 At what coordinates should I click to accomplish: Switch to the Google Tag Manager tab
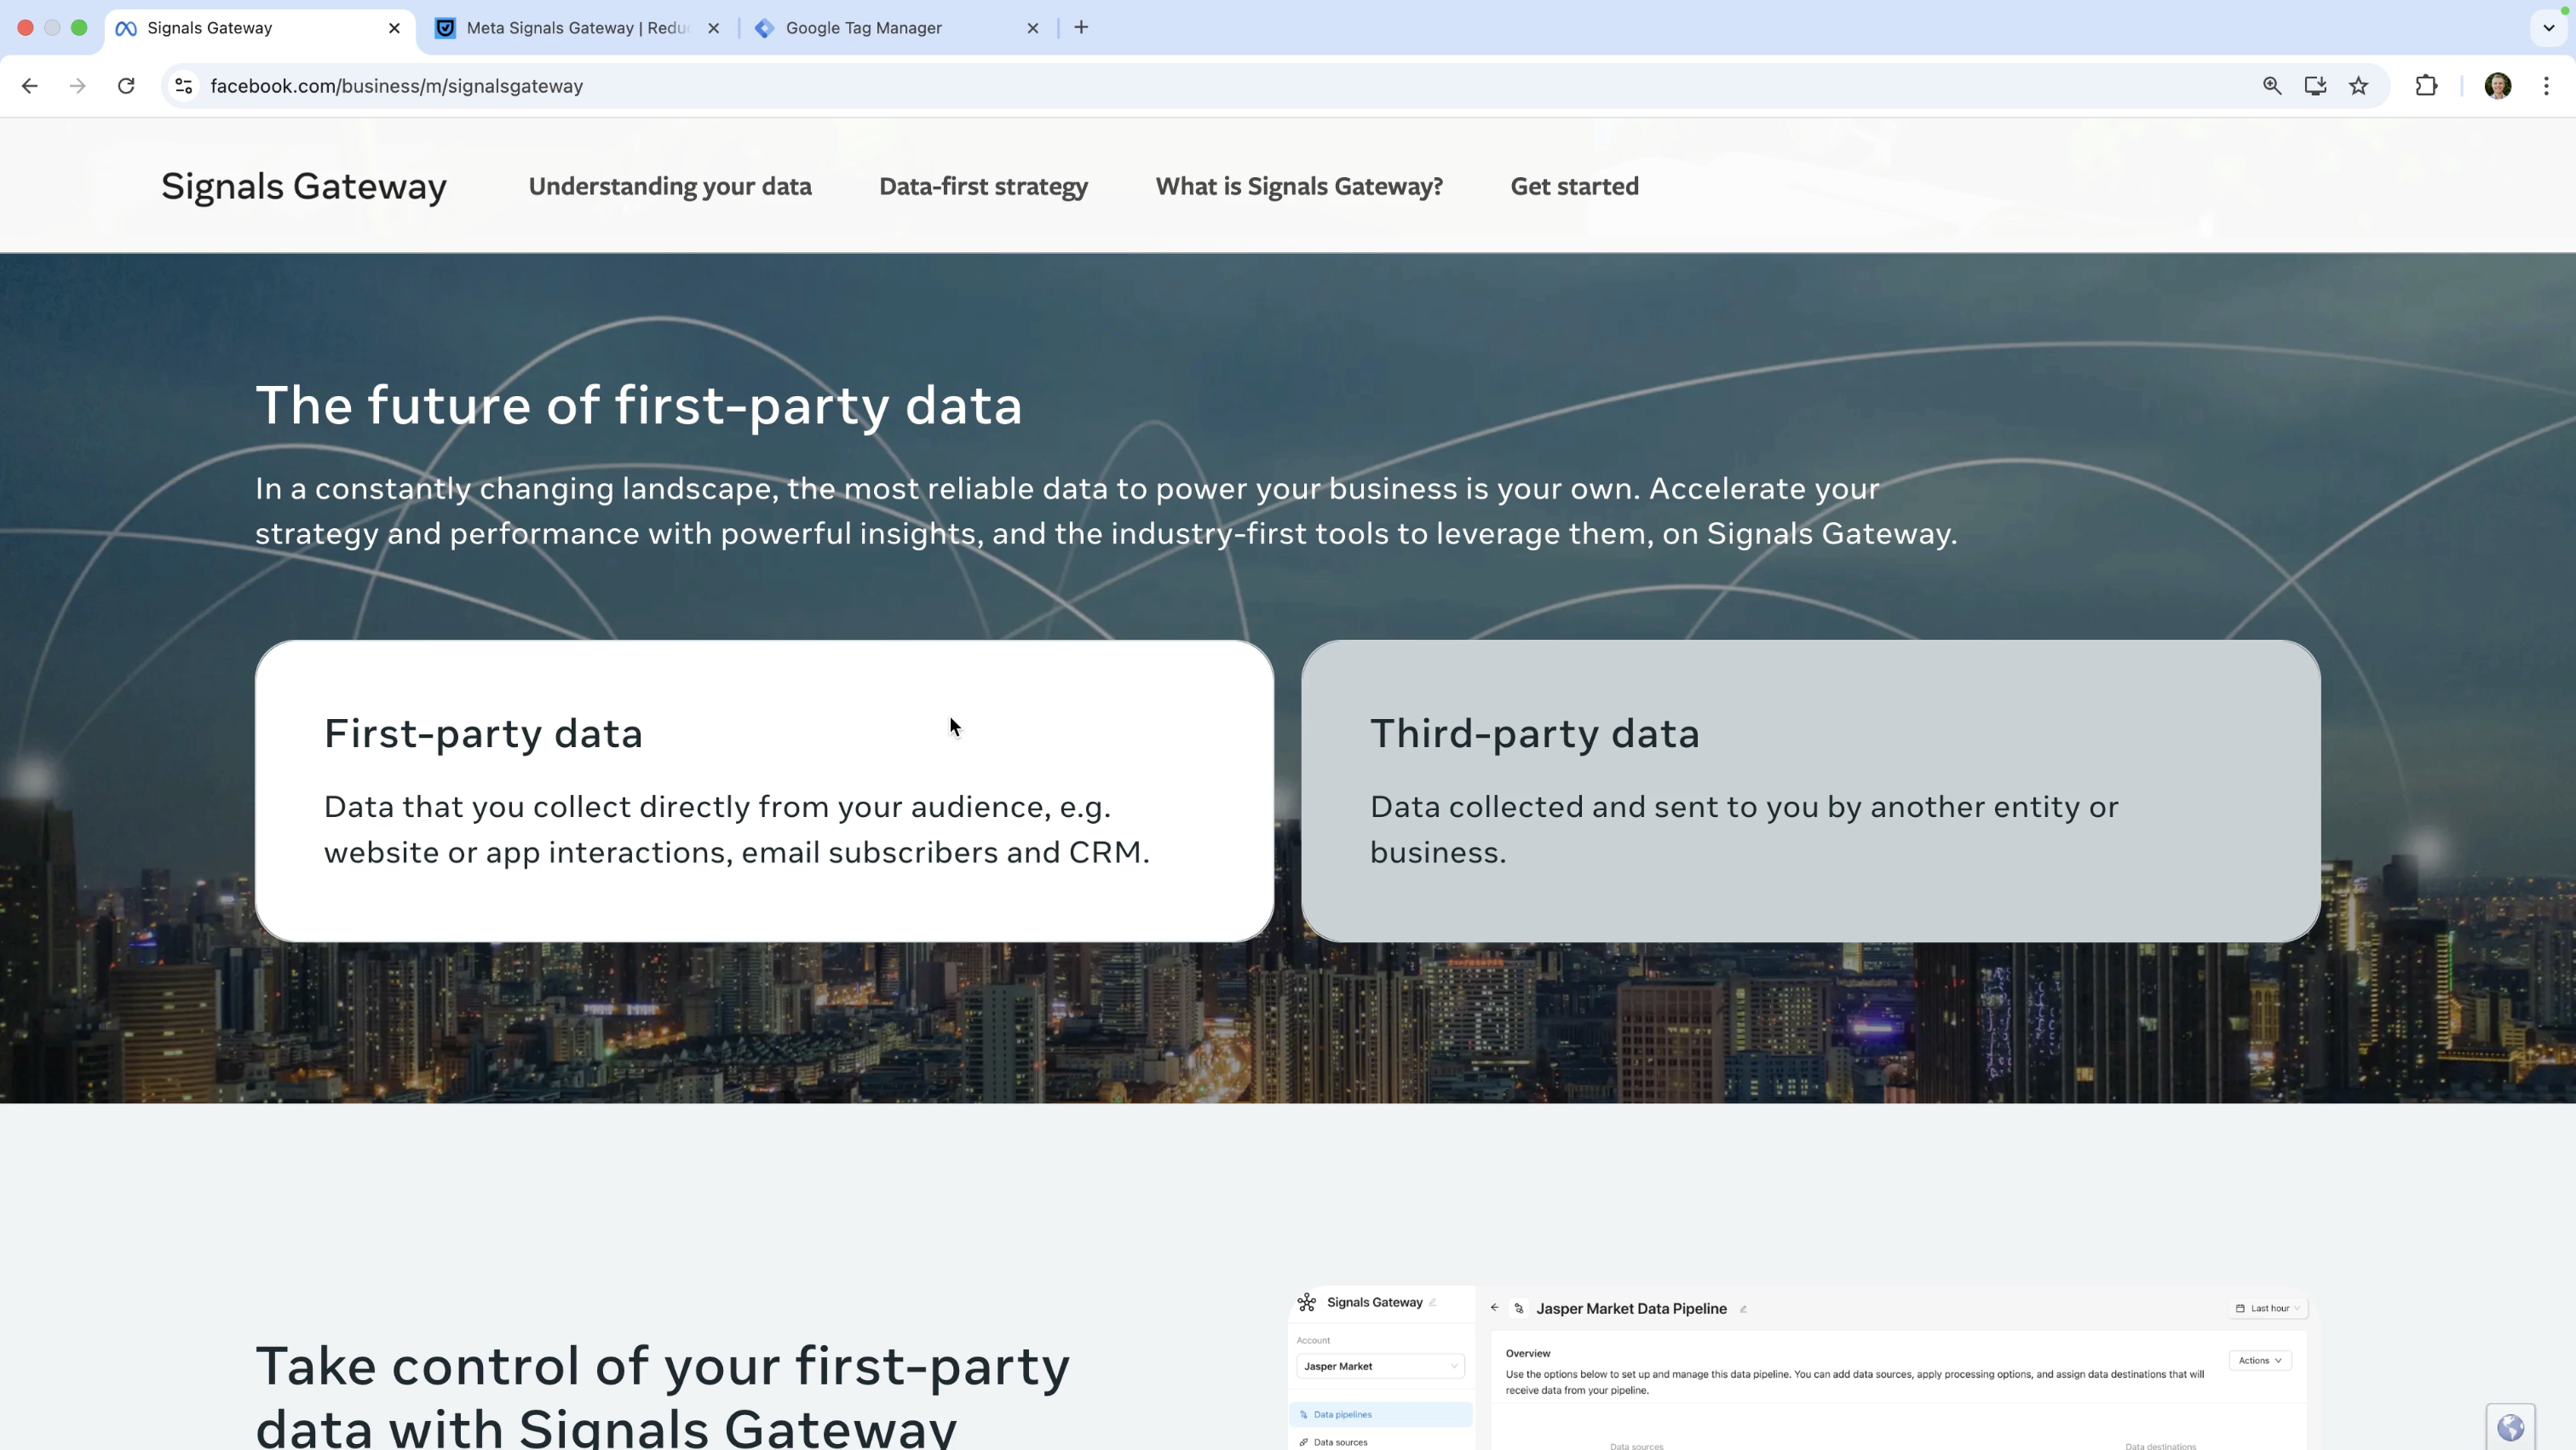897,28
